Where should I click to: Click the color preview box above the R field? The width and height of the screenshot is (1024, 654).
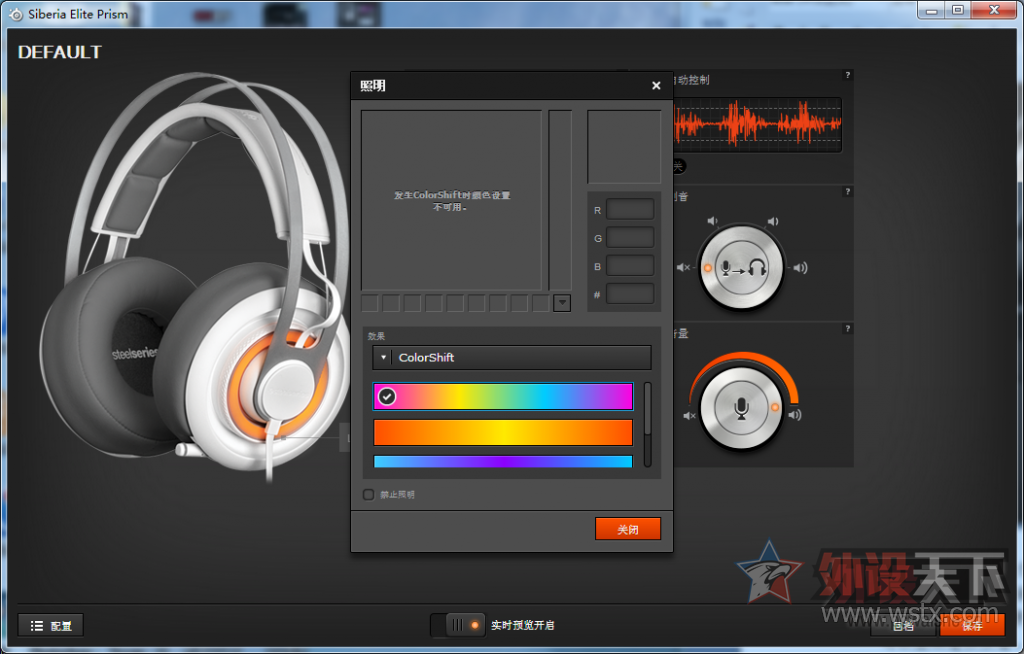tap(624, 147)
